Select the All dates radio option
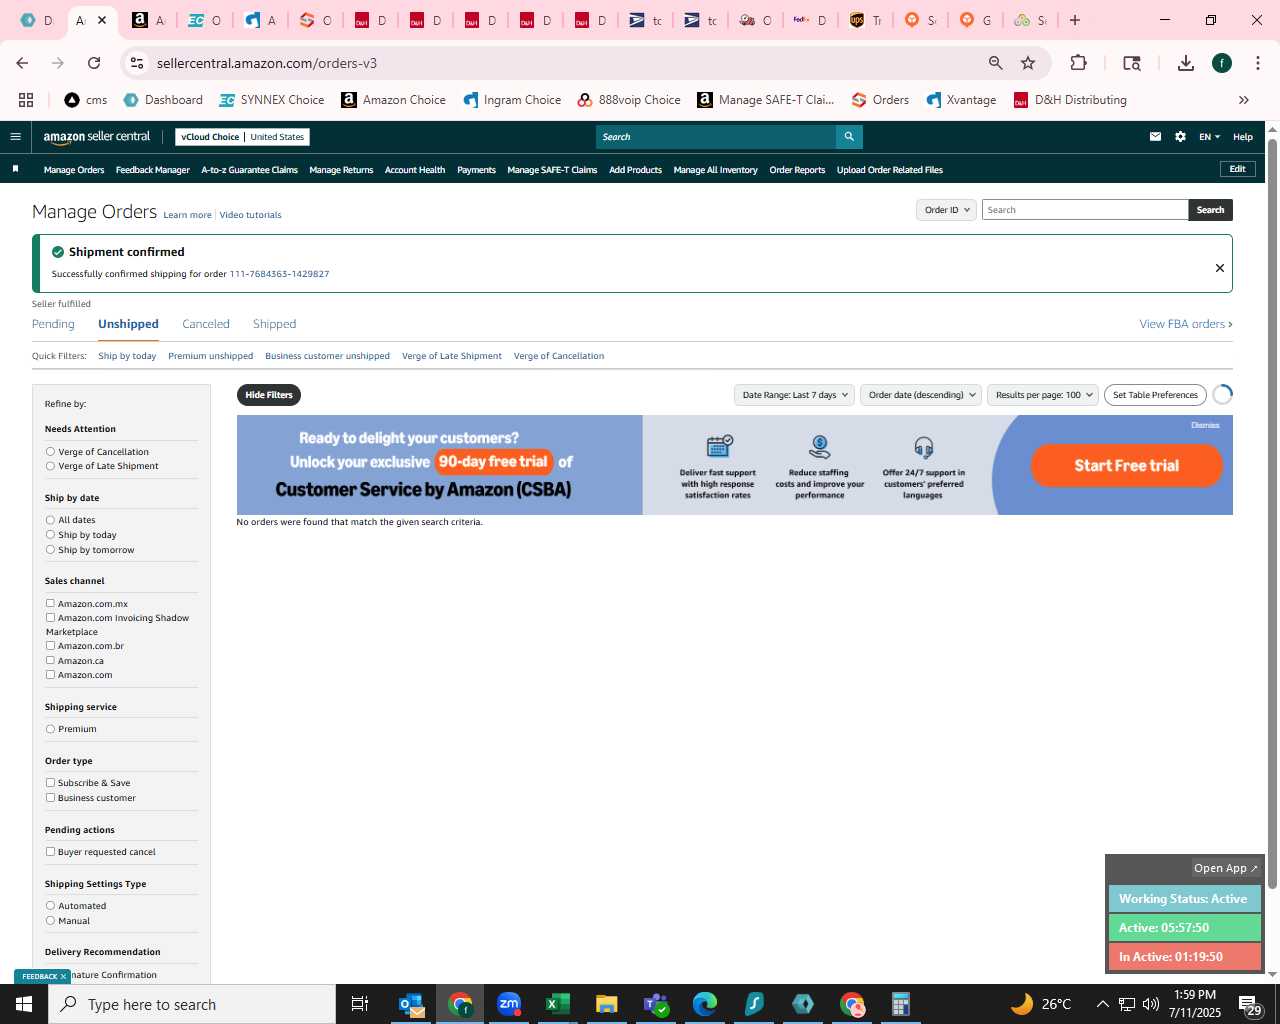The image size is (1280, 1024). [x=50, y=520]
